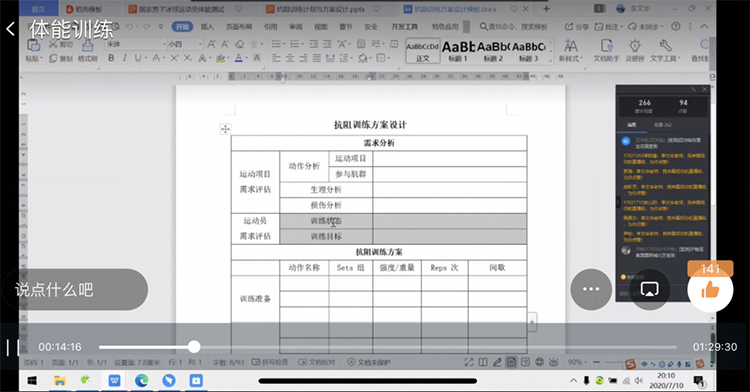Go back with the left arrow
Image resolution: width=750 pixels, height=392 pixels.
tap(11, 29)
